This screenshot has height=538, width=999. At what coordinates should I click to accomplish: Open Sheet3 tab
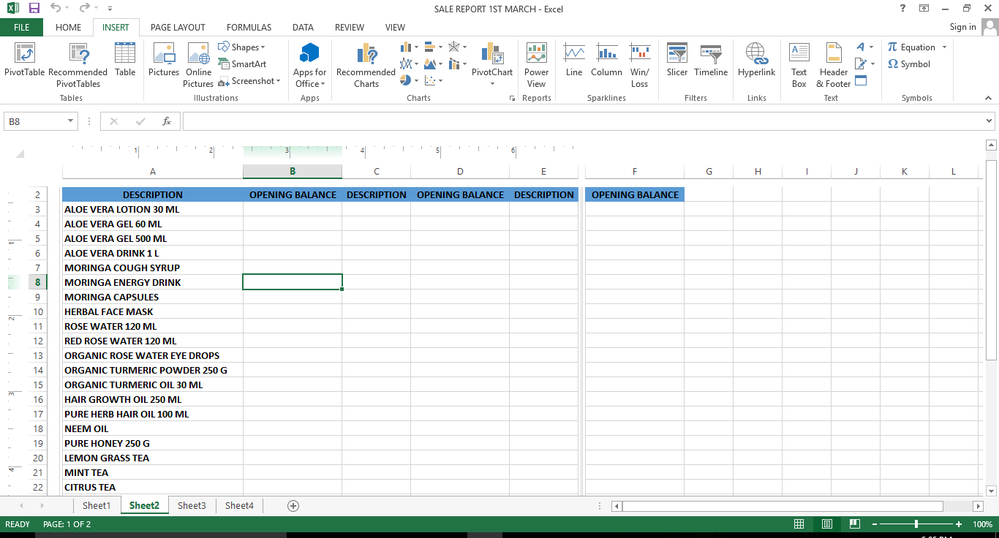coord(192,505)
